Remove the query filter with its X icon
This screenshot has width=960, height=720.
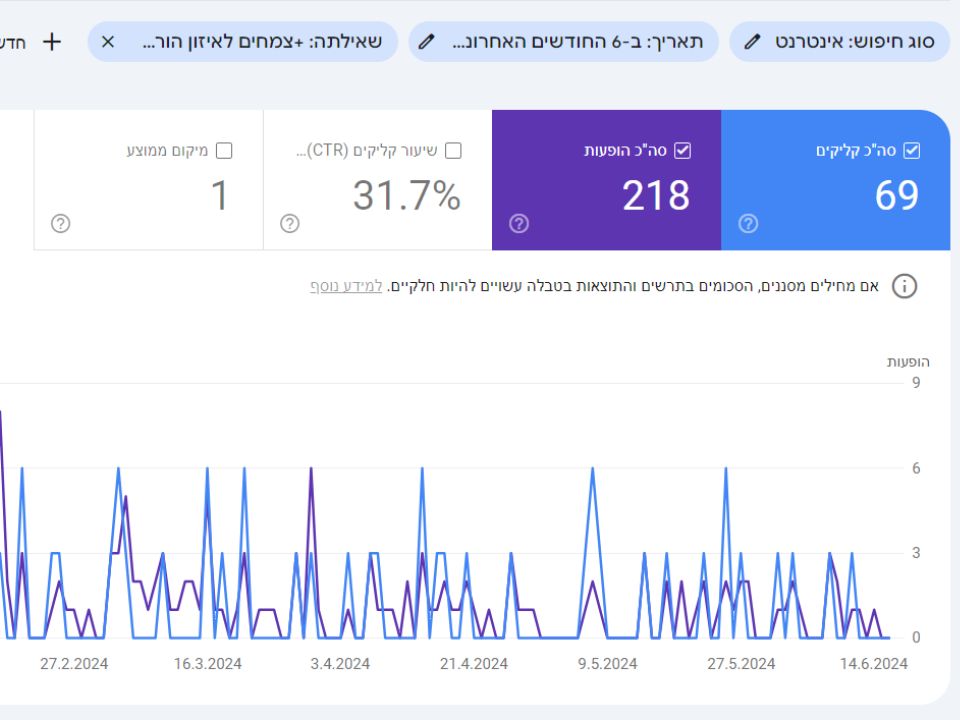pos(108,42)
